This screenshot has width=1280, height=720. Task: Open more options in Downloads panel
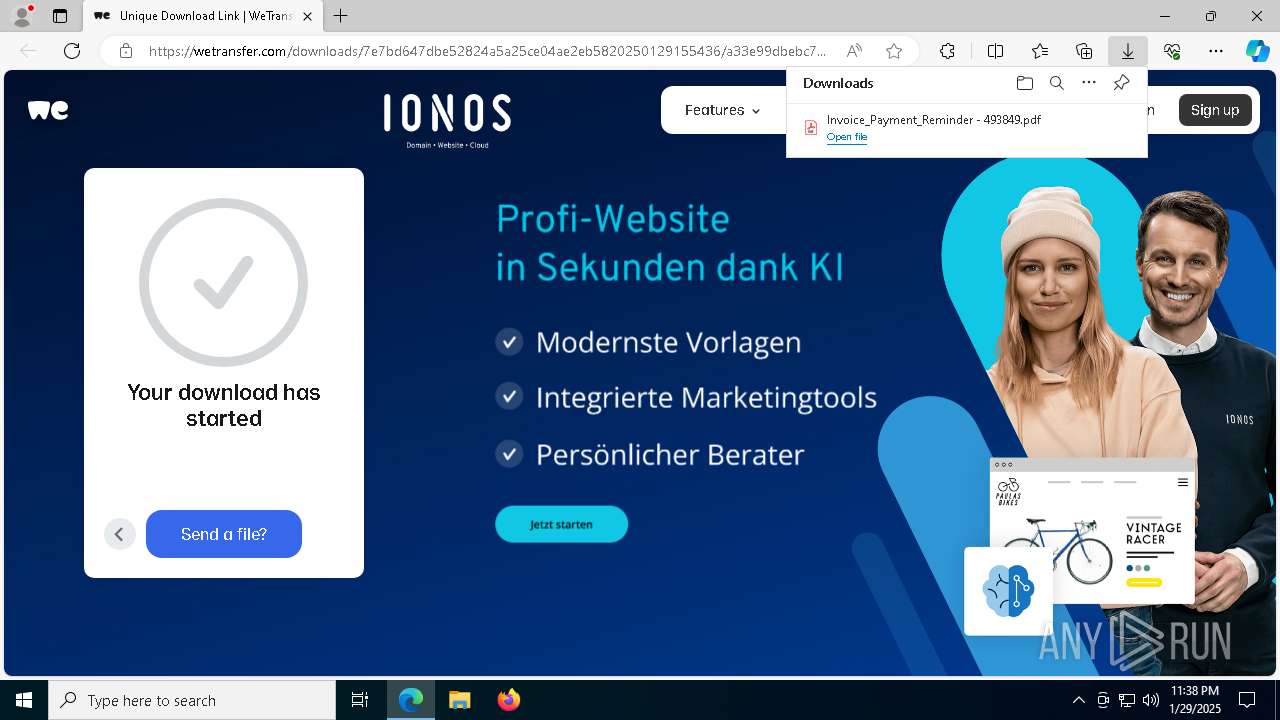1089,83
